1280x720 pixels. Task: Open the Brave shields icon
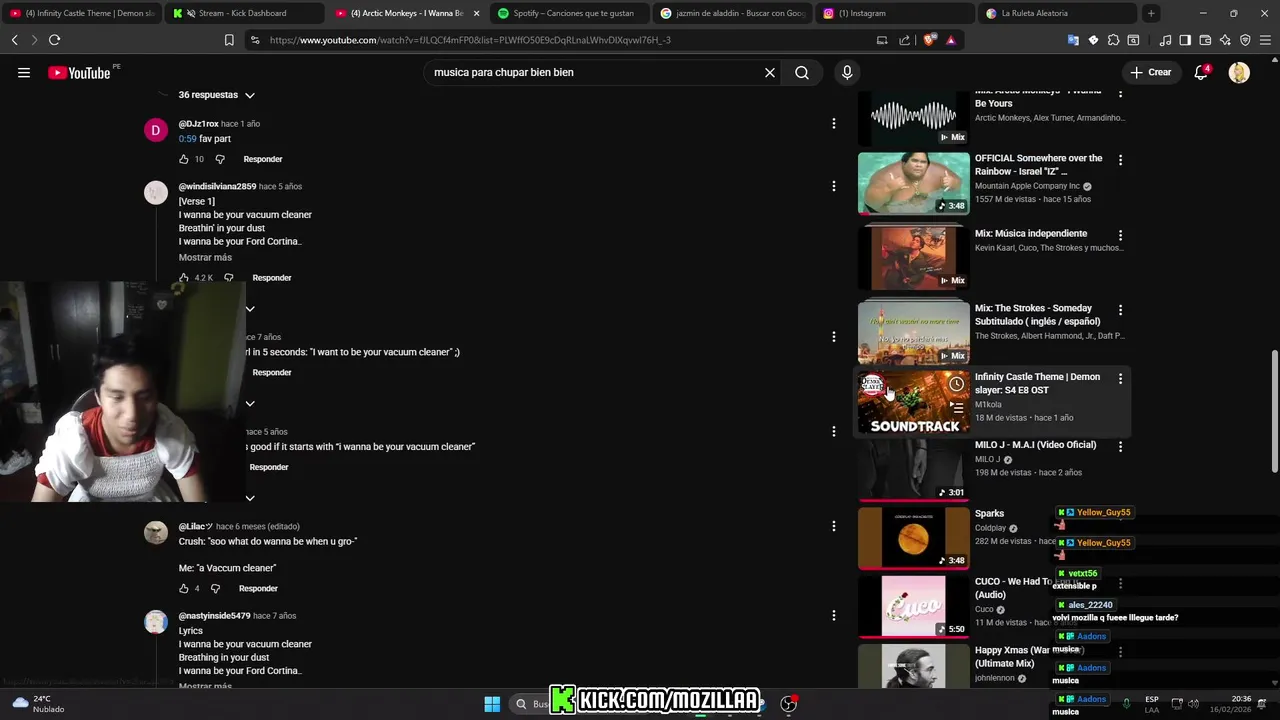[929, 40]
